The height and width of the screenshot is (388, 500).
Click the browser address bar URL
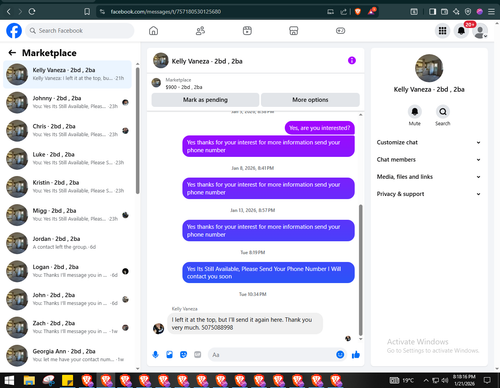click(166, 12)
